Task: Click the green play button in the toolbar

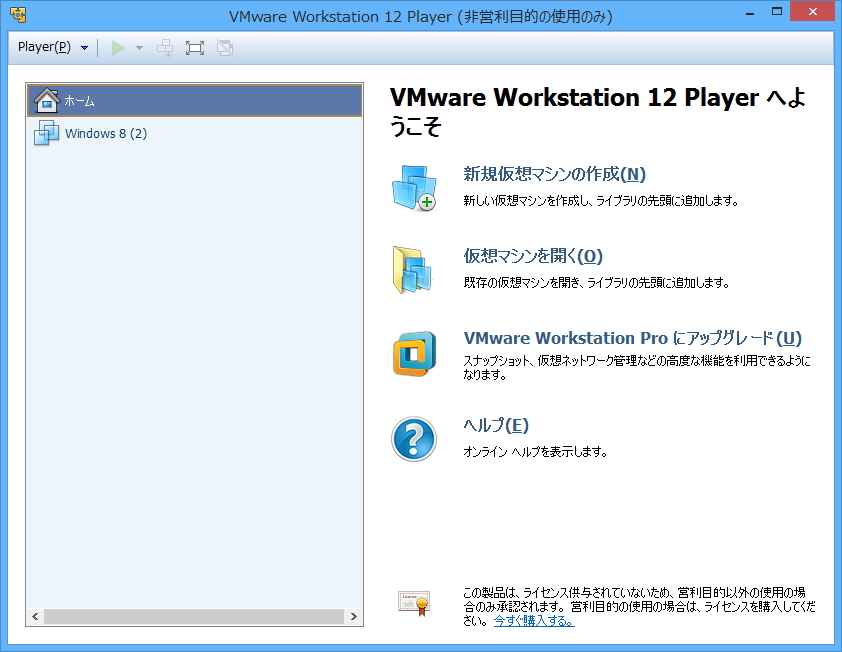Action: pyautogui.click(x=118, y=47)
